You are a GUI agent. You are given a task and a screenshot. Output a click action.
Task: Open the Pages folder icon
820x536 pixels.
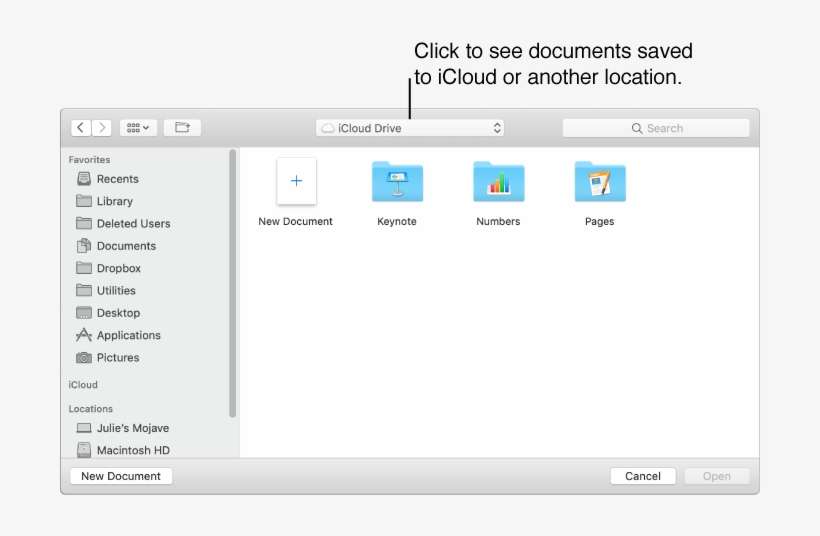[x=600, y=181]
